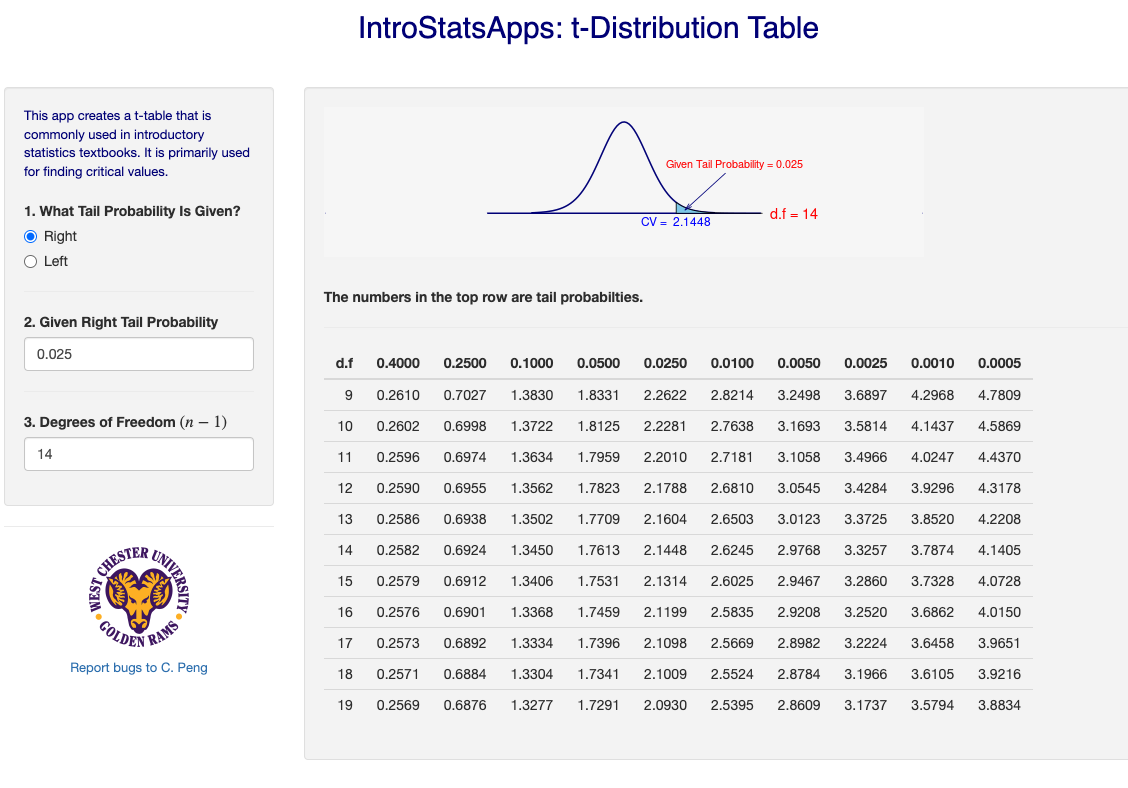This screenshot has height=788, width=1128.
Task: Click the Given Right Tail Probability input field
Action: 139,354
